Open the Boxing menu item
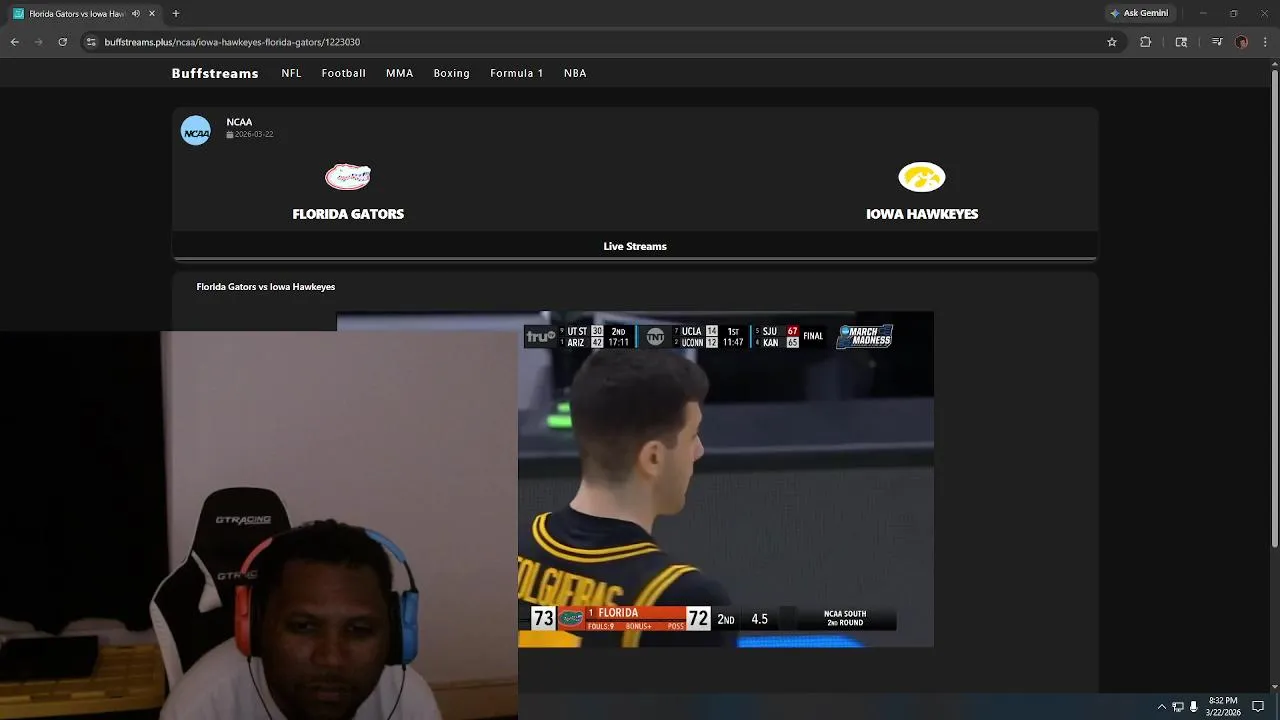 coord(452,73)
